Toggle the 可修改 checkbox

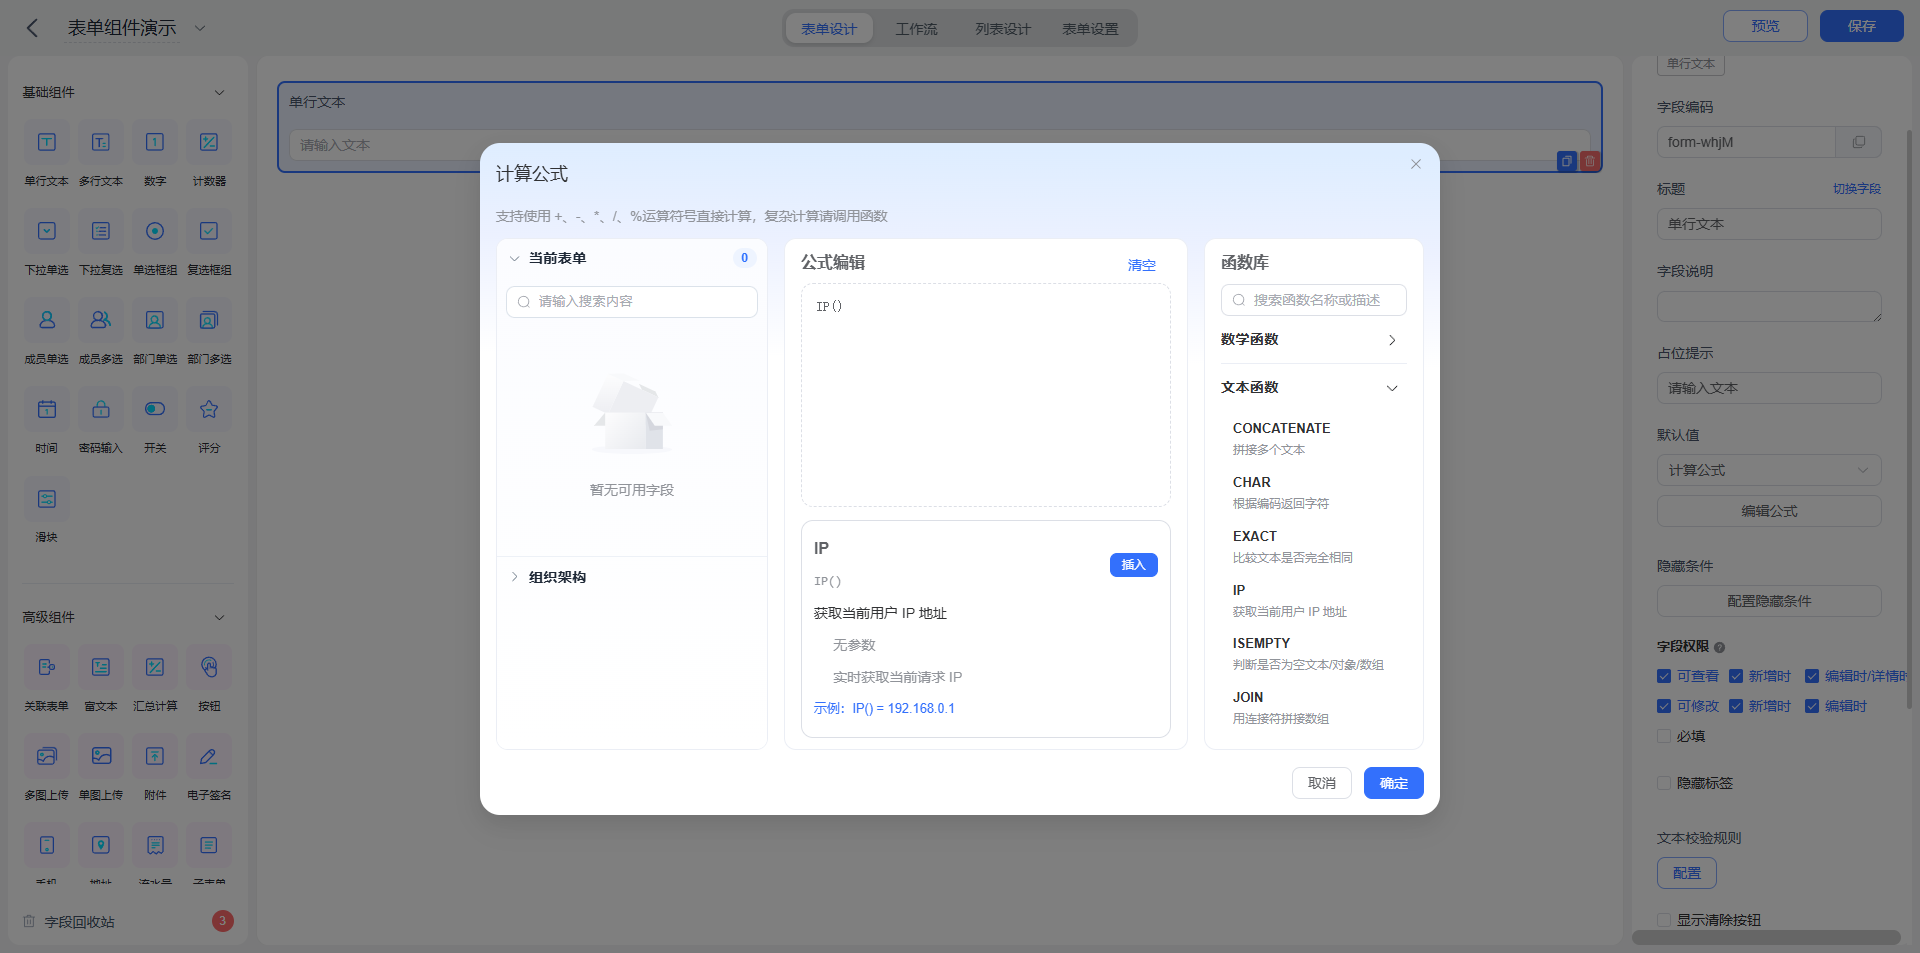click(1664, 706)
